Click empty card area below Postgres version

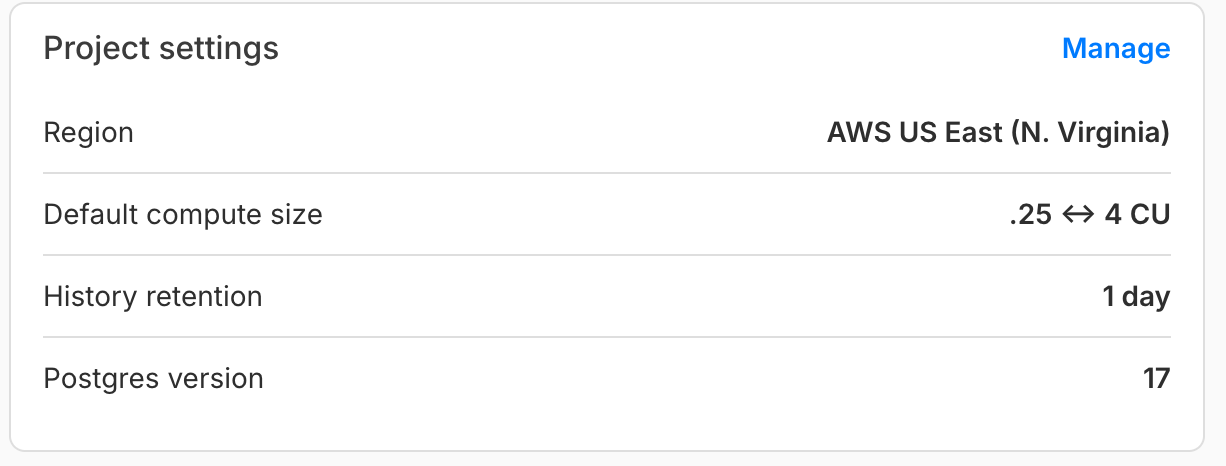[607, 425]
